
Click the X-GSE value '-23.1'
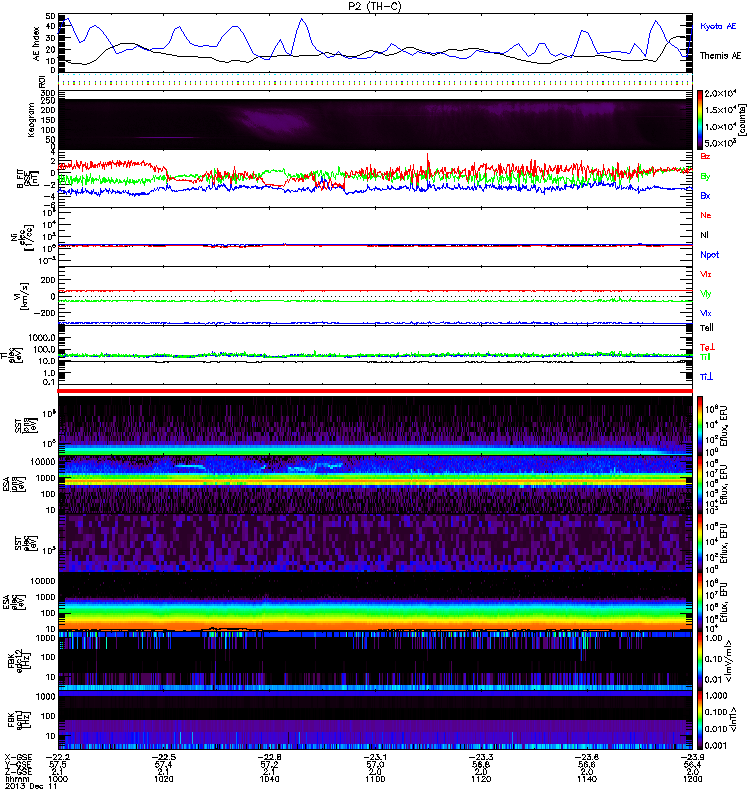pos(375,757)
